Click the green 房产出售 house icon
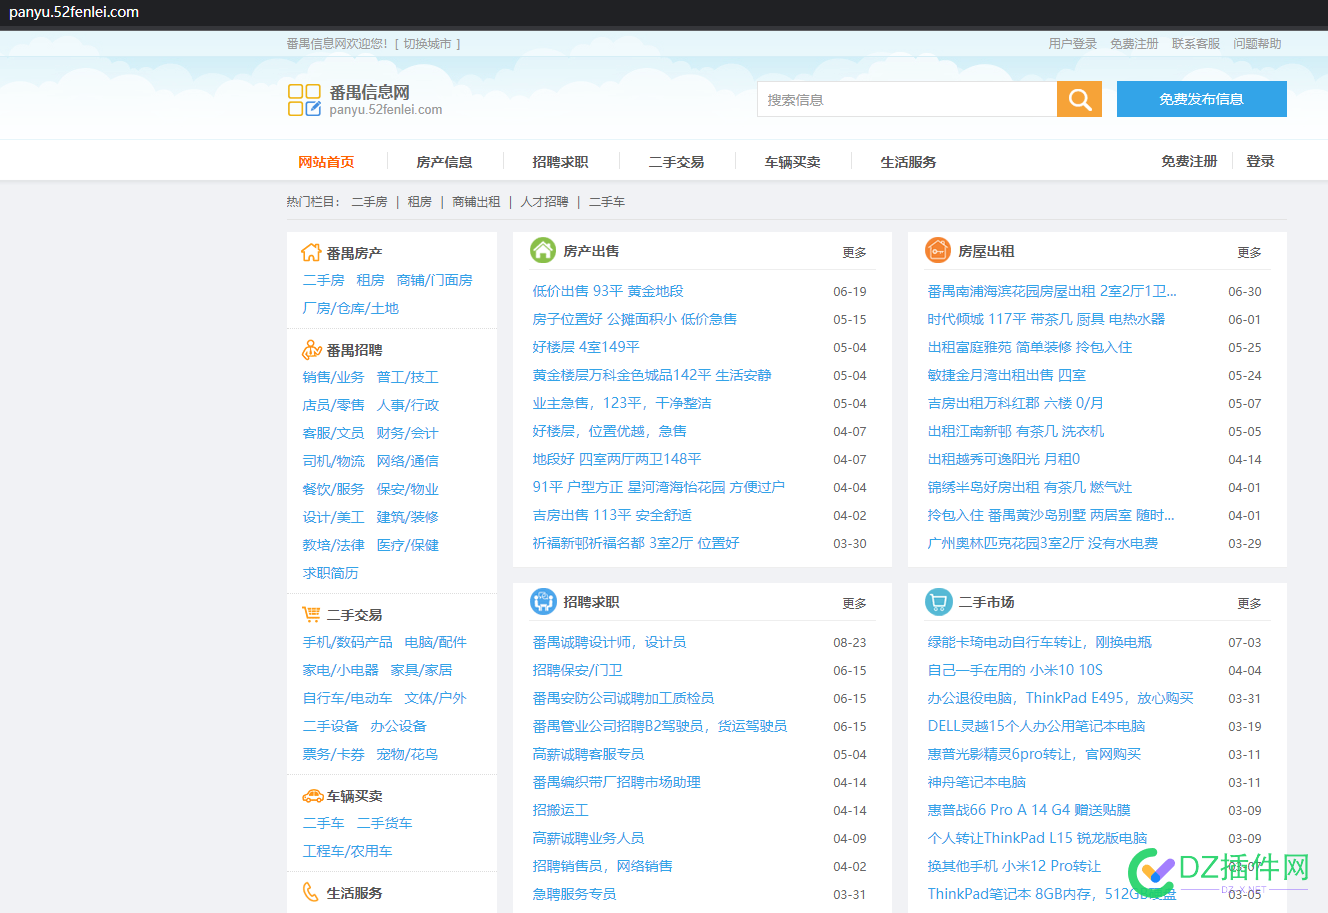This screenshot has height=913, width=1328. 543,250
